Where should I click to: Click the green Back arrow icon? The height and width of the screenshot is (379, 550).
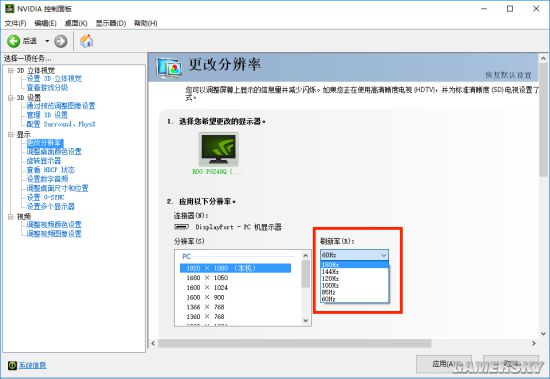click(x=13, y=41)
